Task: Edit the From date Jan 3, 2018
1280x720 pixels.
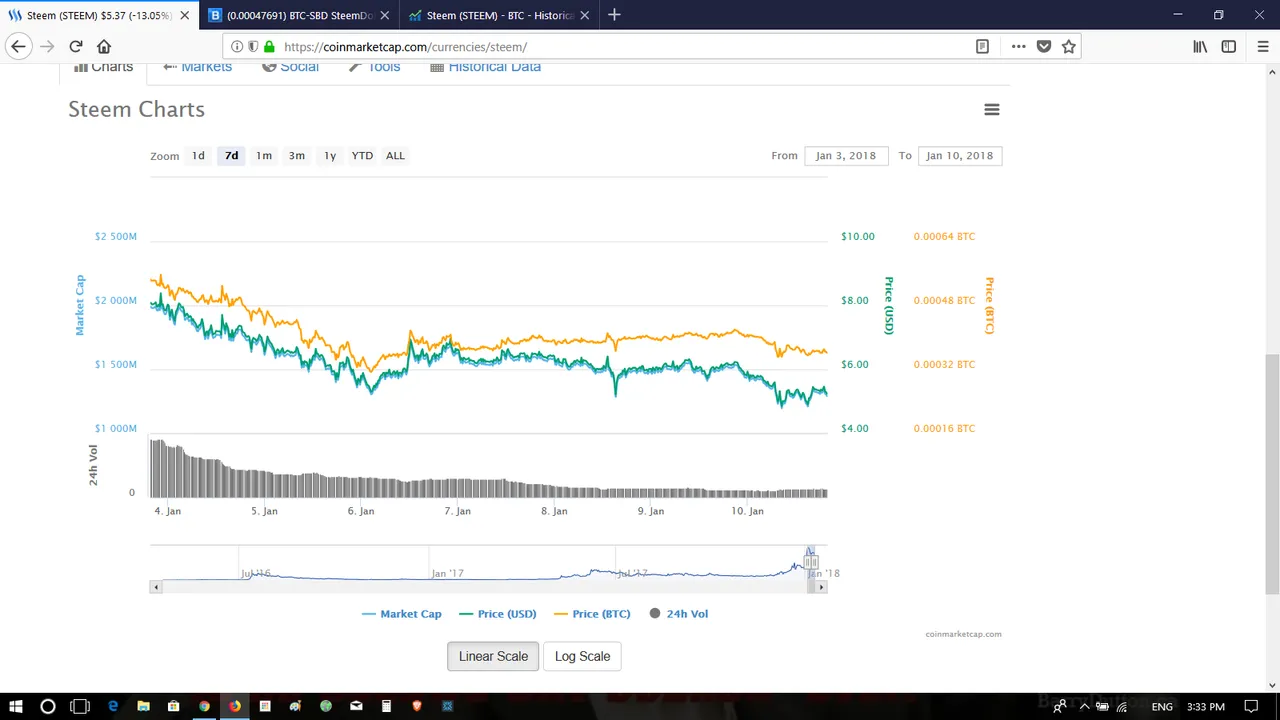Action: point(846,155)
